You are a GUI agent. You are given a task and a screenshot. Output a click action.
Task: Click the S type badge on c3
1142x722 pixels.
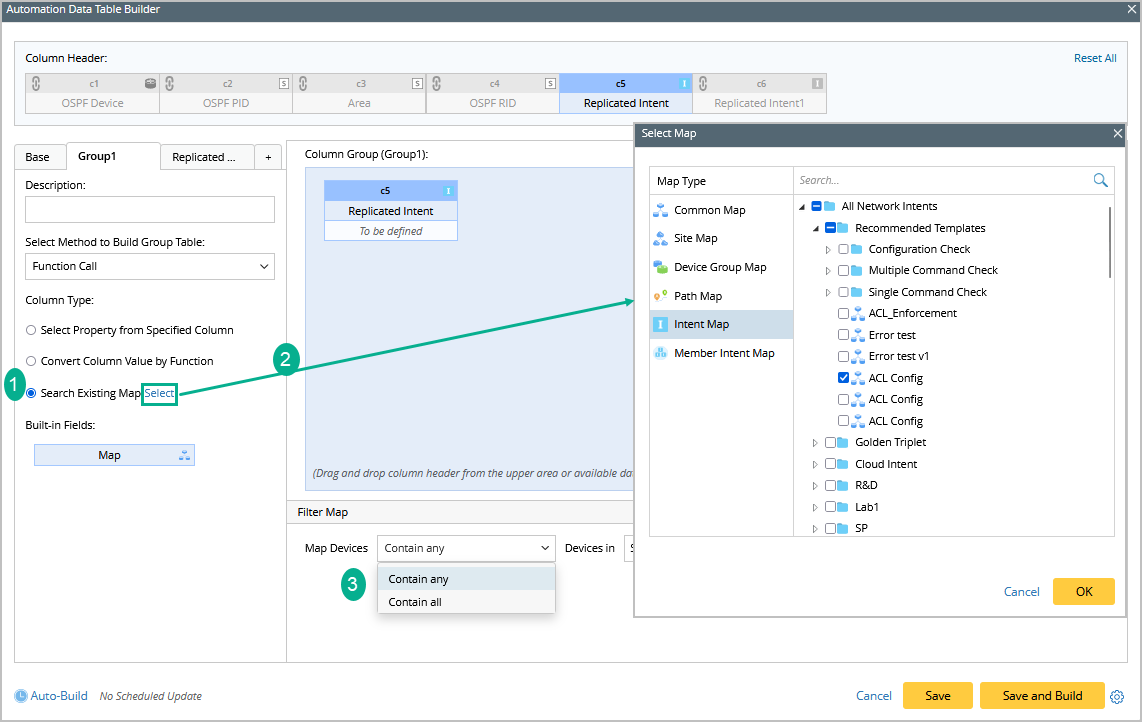[417, 84]
